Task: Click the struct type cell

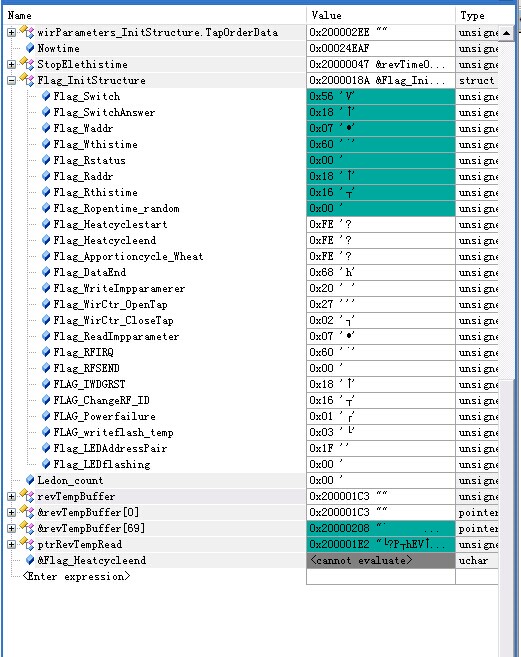Action: [x=477, y=80]
